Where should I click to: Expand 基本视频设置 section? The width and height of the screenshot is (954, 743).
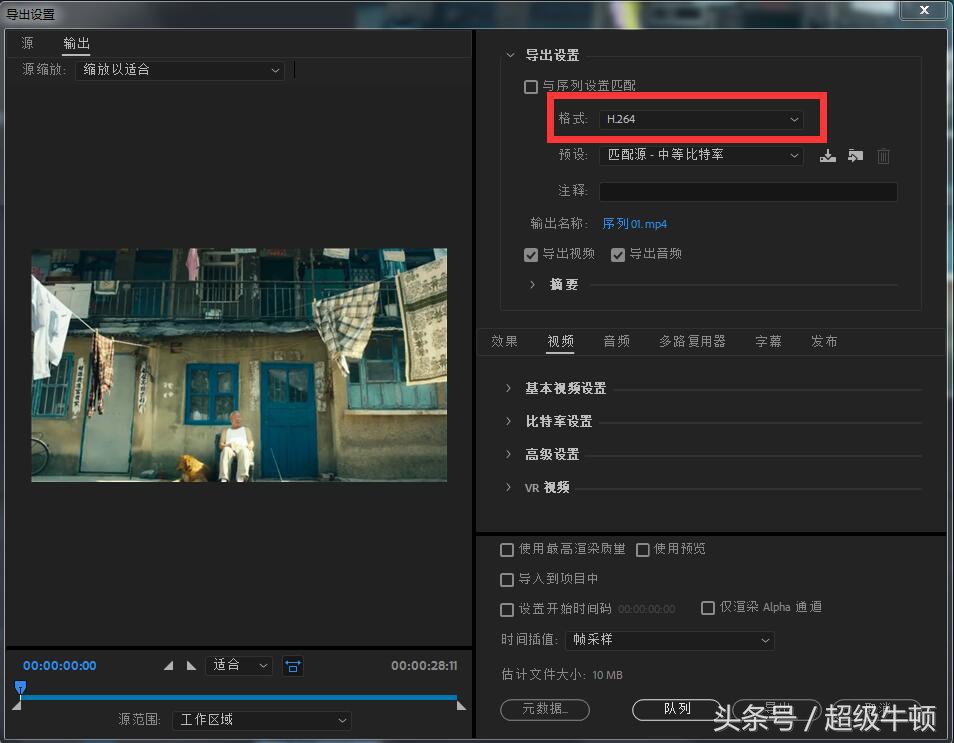pyautogui.click(x=509, y=388)
